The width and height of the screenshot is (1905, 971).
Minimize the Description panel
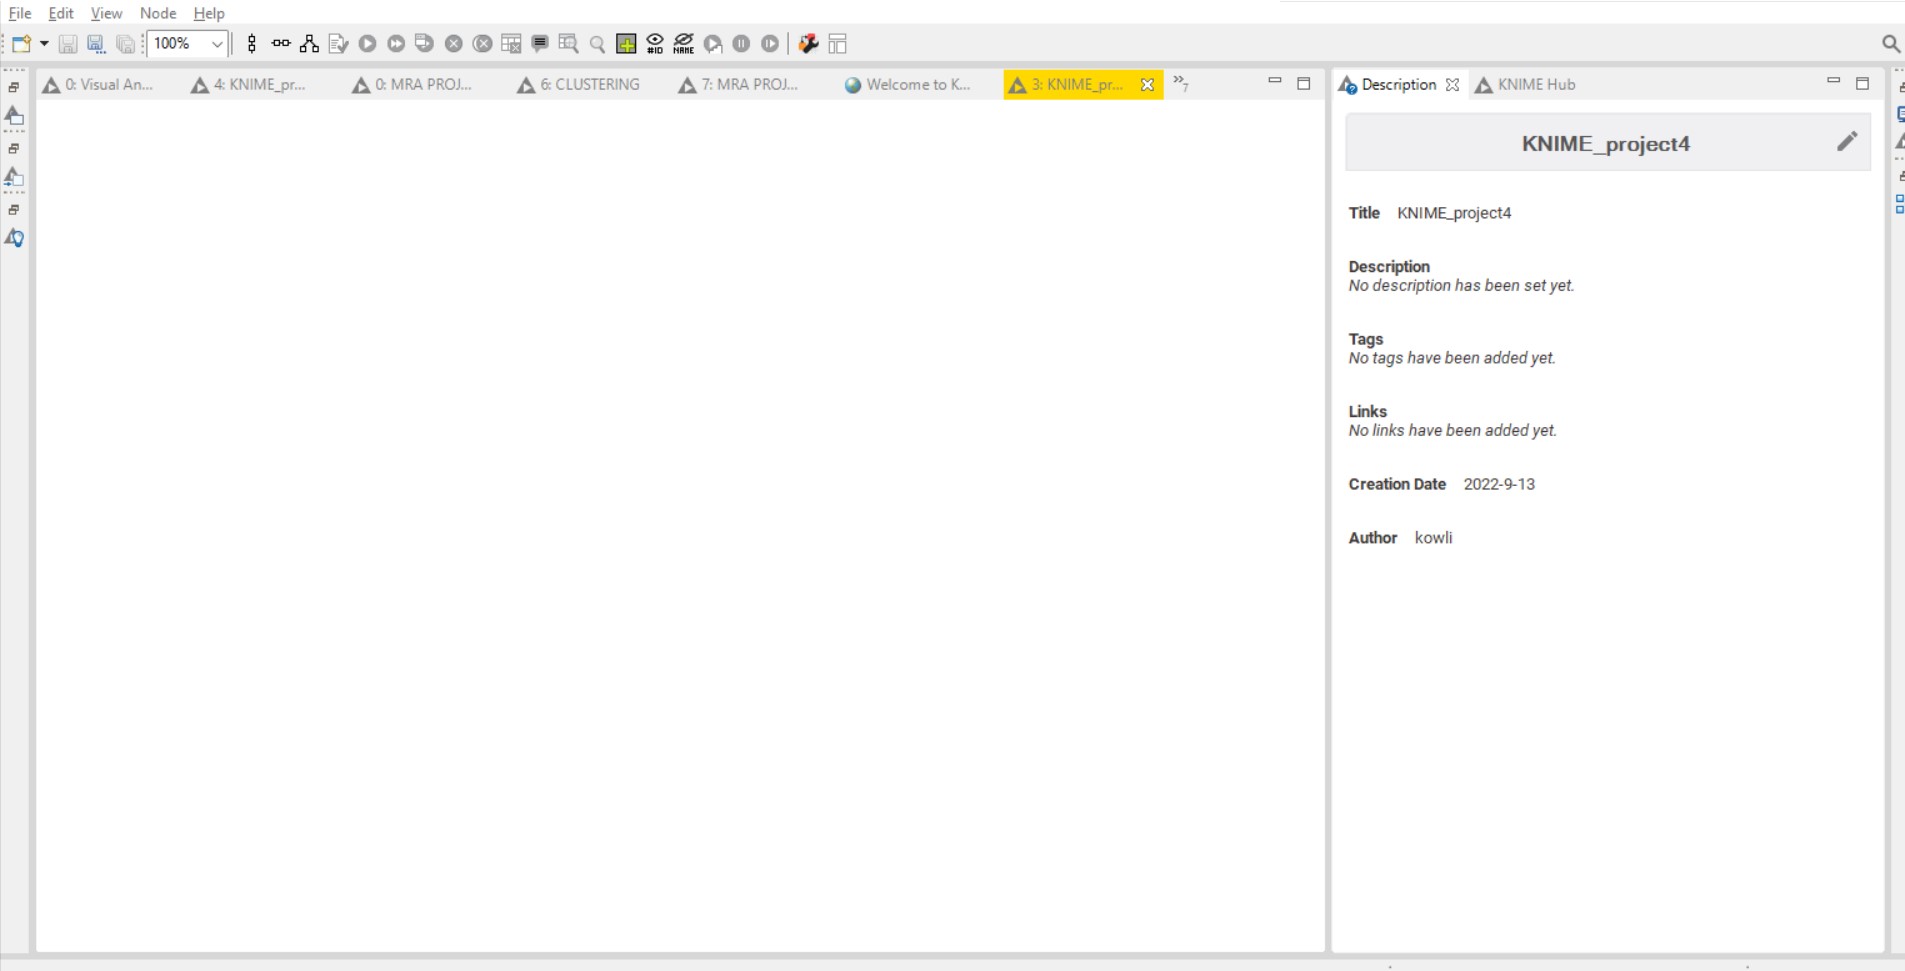[1833, 81]
